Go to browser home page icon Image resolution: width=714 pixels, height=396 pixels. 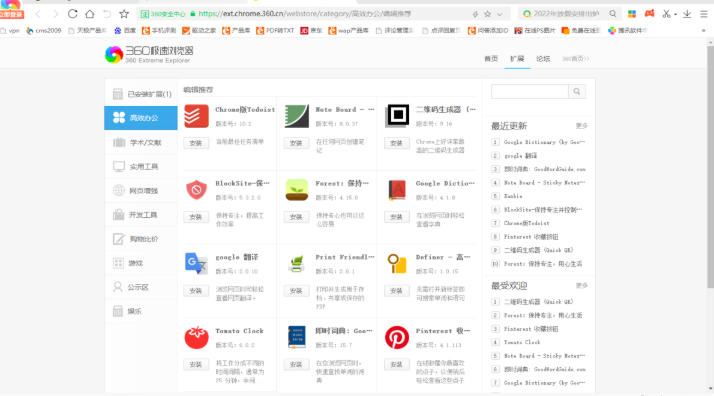pyautogui.click(x=90, y=14)
